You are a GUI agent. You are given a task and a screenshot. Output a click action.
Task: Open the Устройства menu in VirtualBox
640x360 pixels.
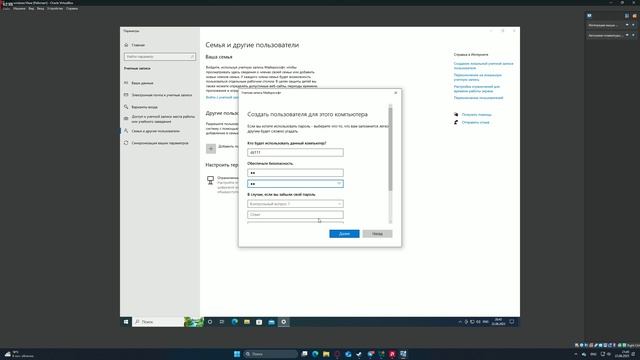[55, 8]
